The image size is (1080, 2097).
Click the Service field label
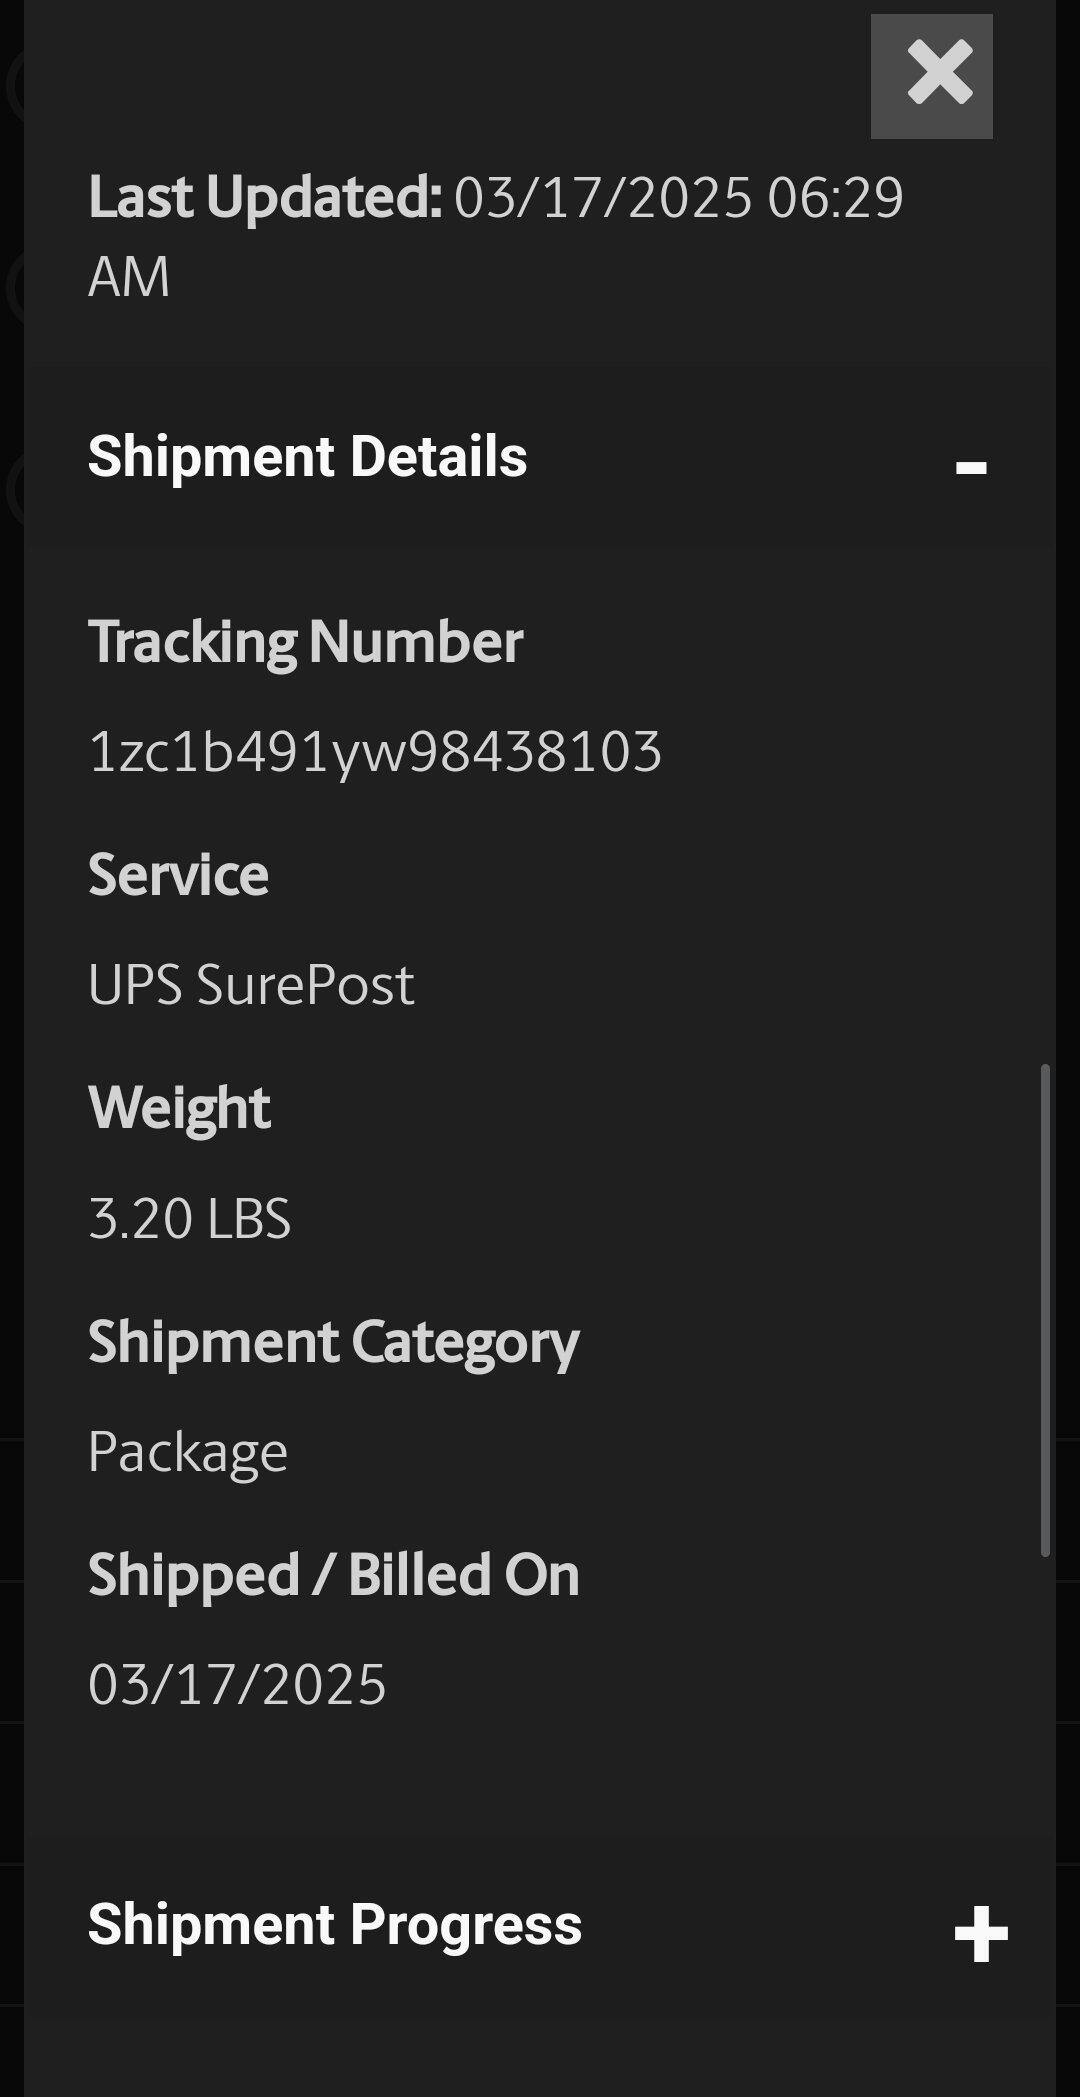point(178,874)
